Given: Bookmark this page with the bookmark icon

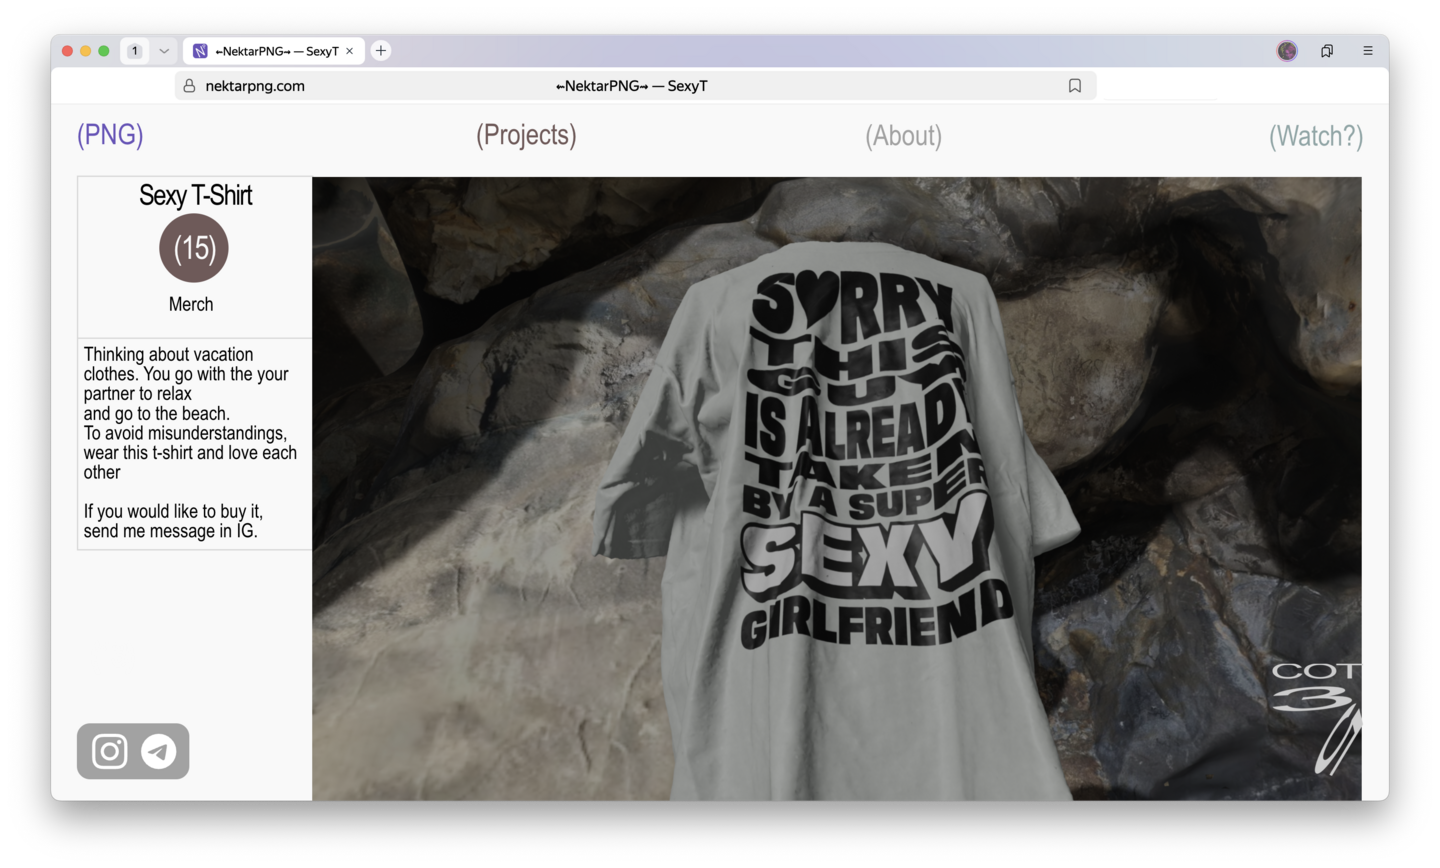Looking at the screenshot, I should (x=1075, y=86).
